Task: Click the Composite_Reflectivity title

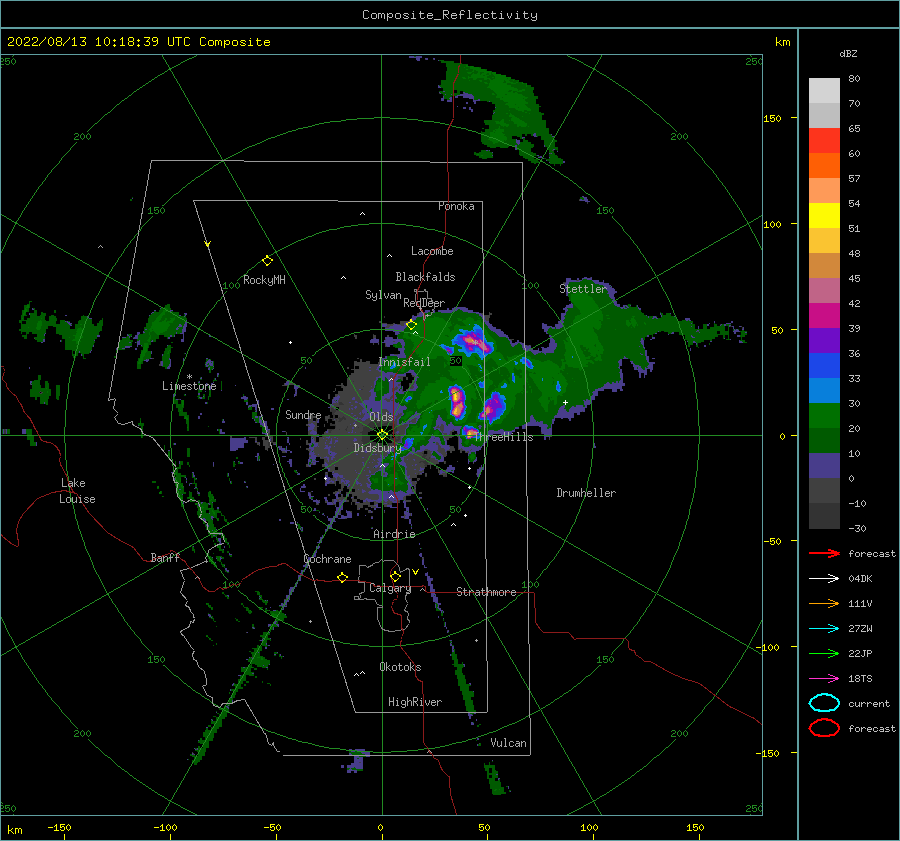Action: tap(450, 15)
